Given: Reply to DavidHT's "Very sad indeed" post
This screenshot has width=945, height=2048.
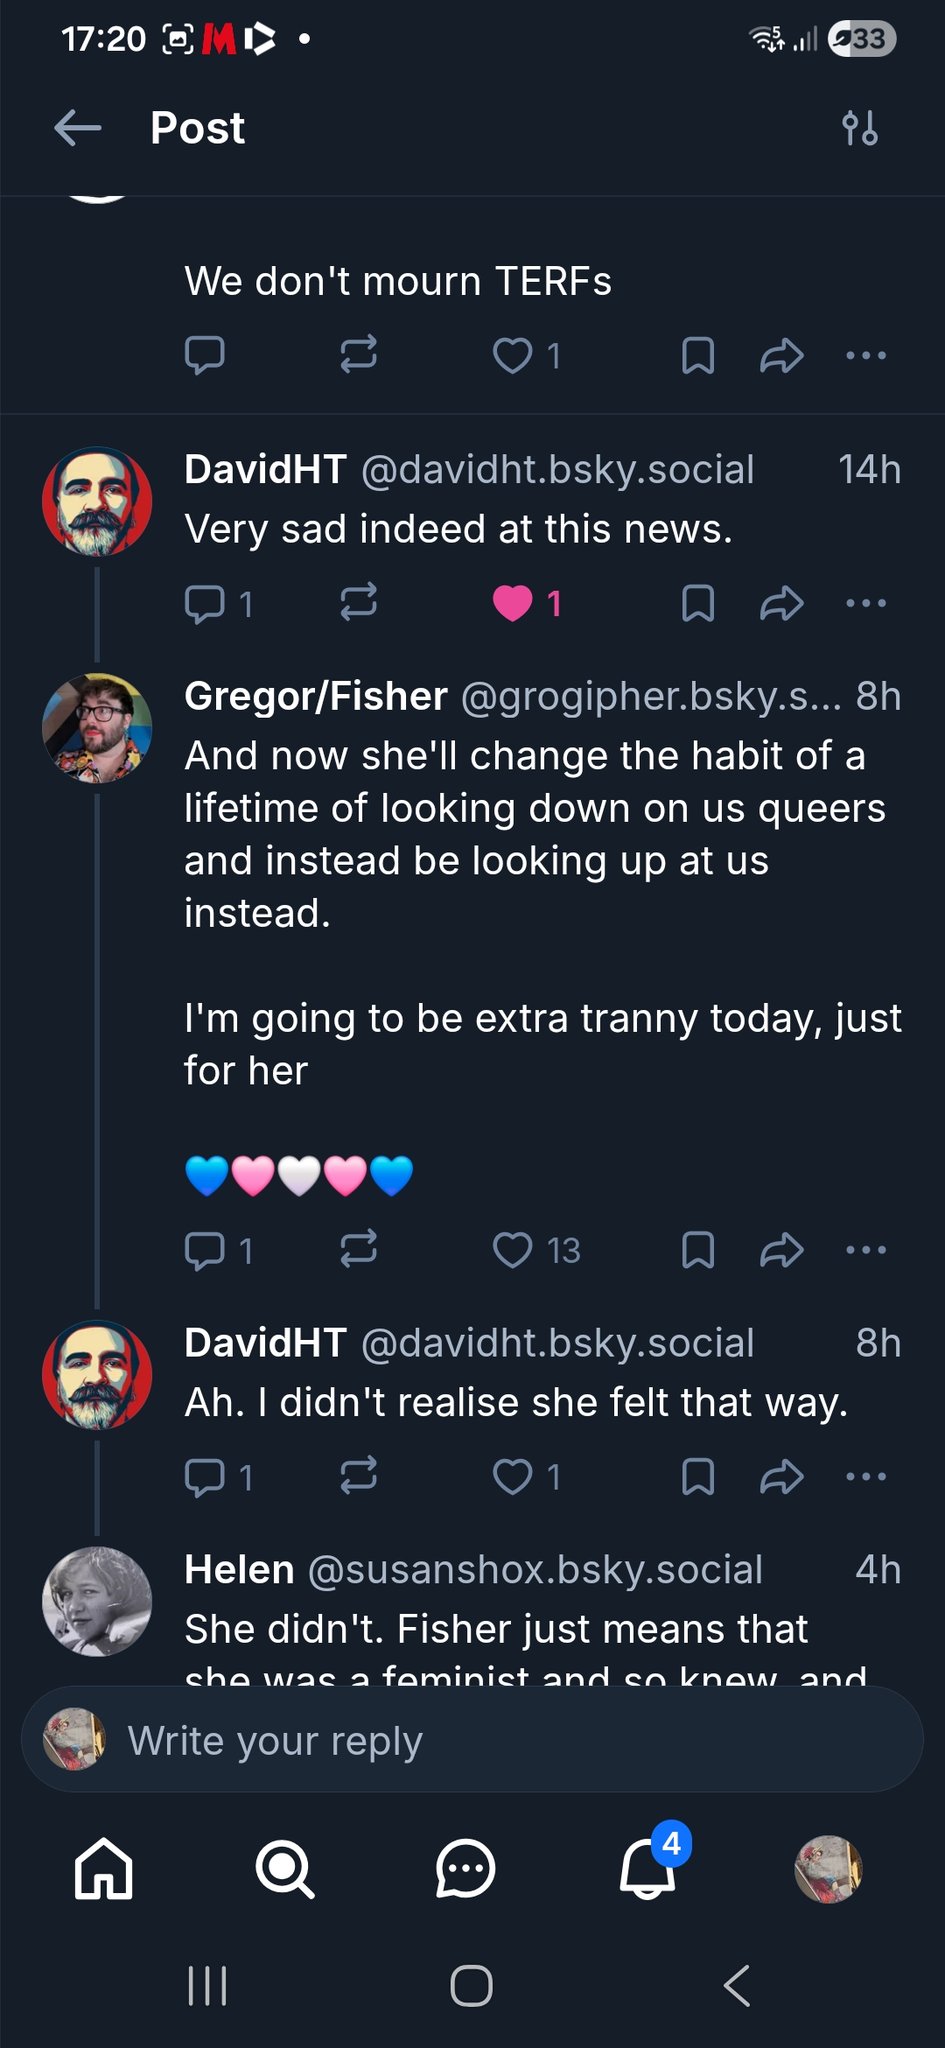Looking at the screenshot, I should pos(206,603).
